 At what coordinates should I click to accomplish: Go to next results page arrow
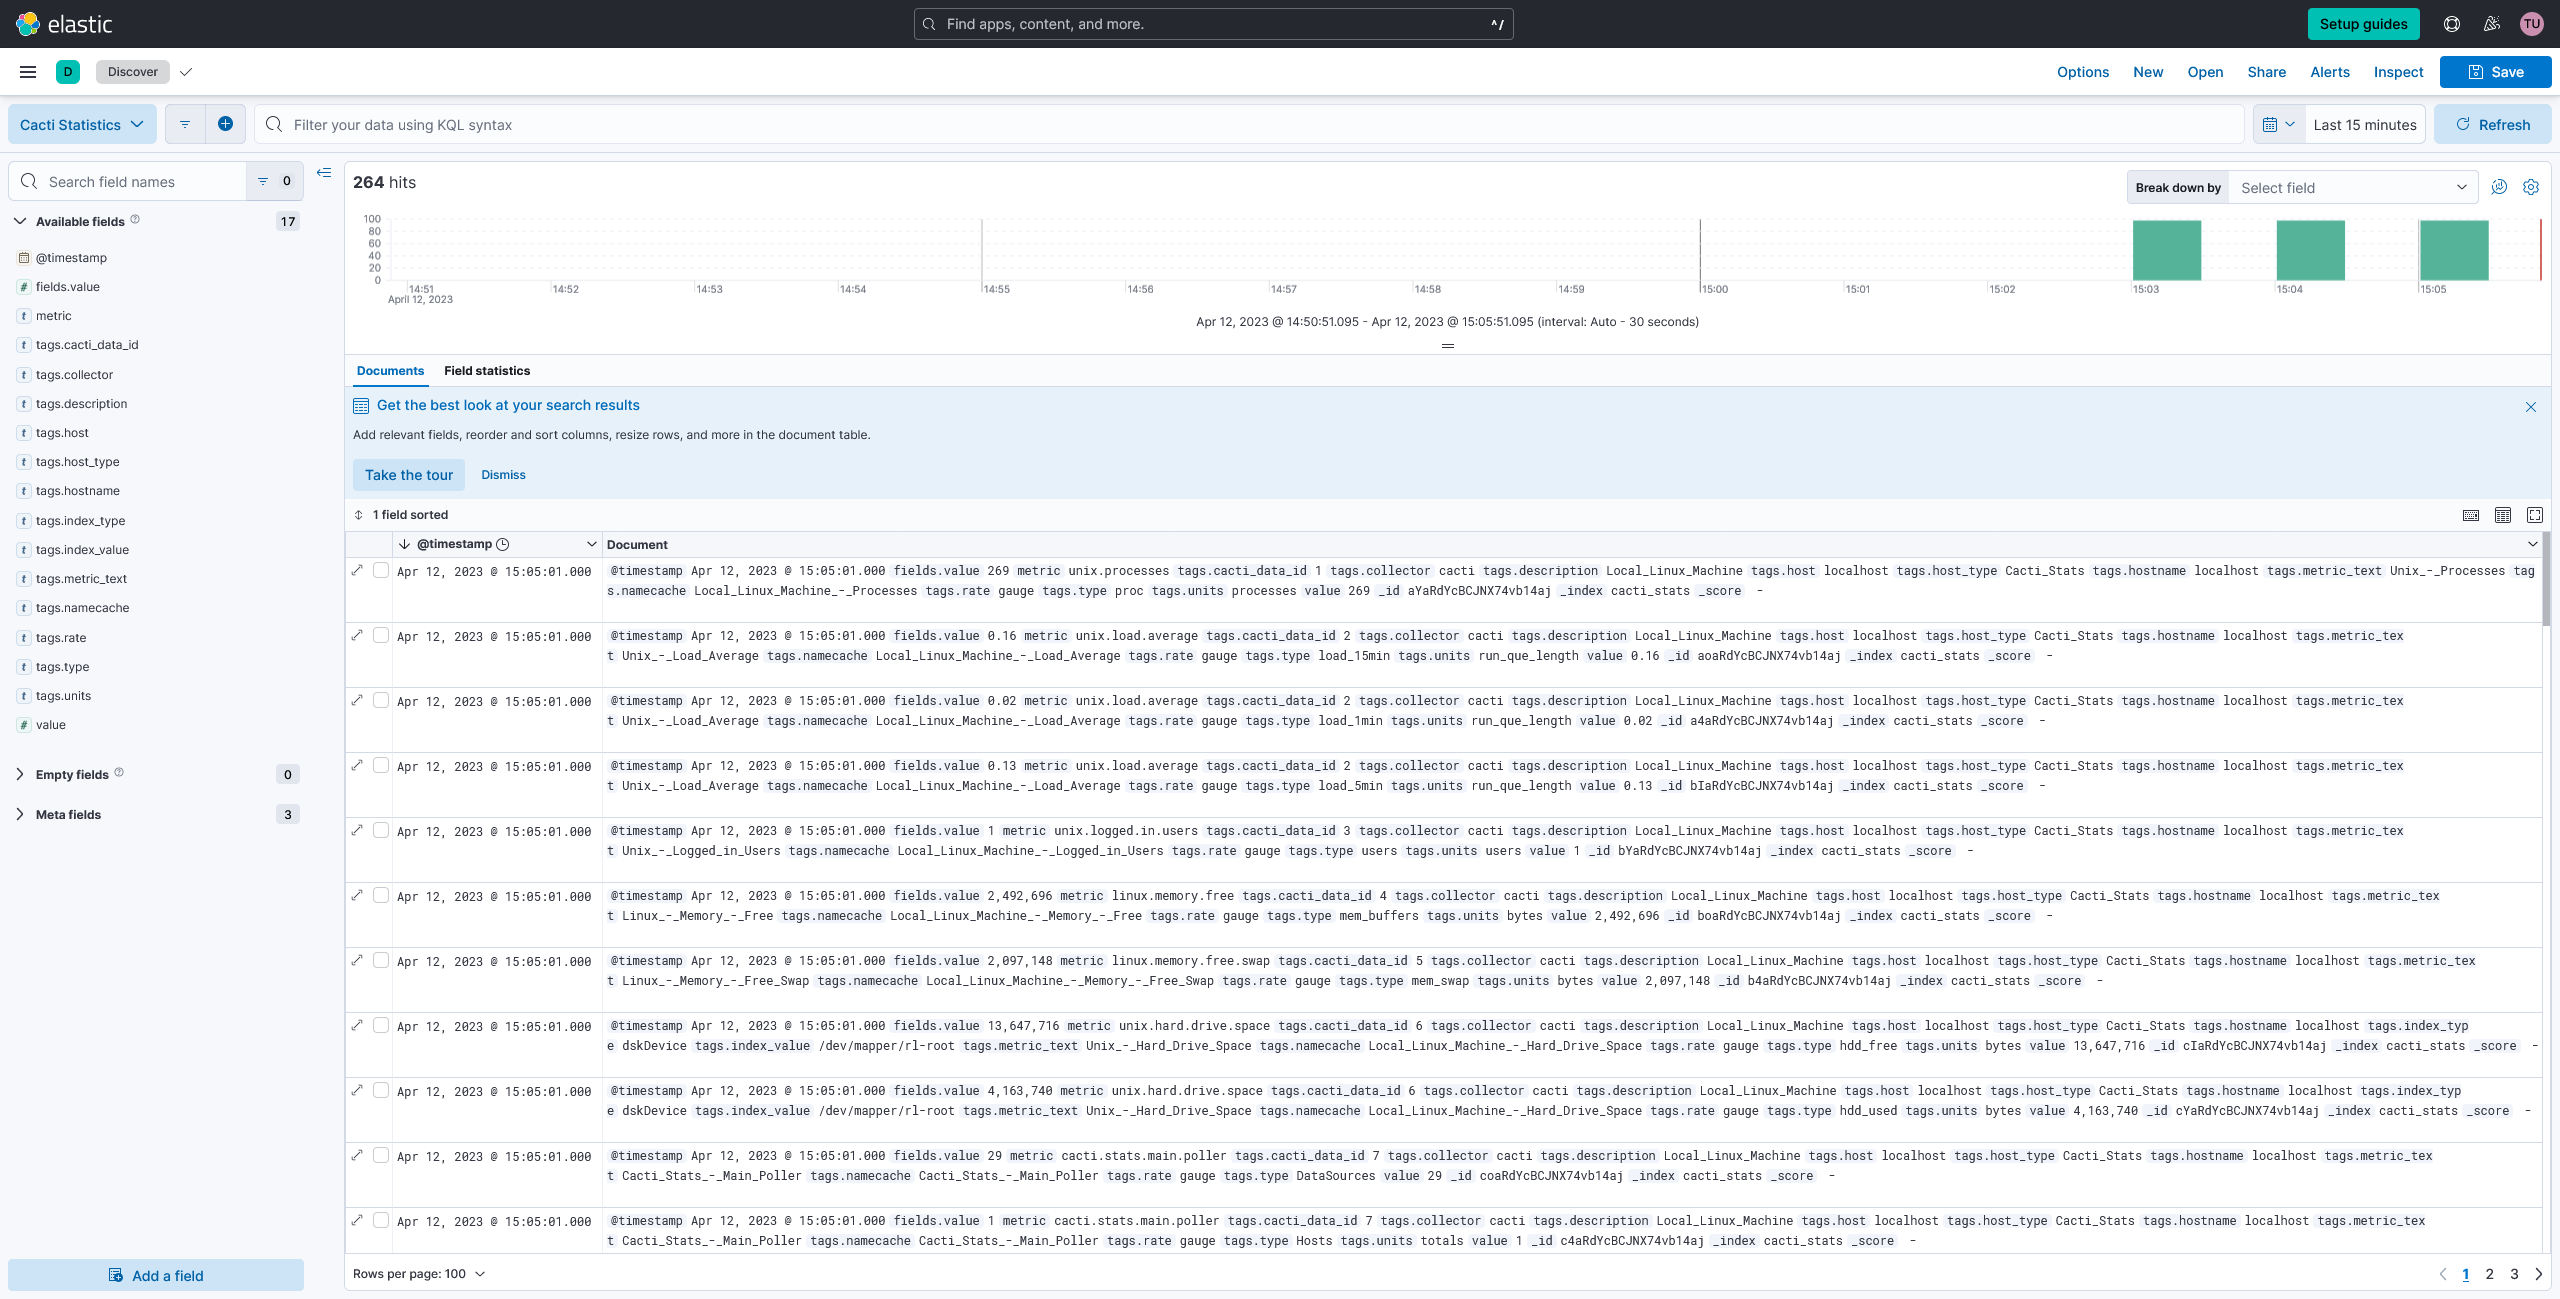tap(2539, 1274)
